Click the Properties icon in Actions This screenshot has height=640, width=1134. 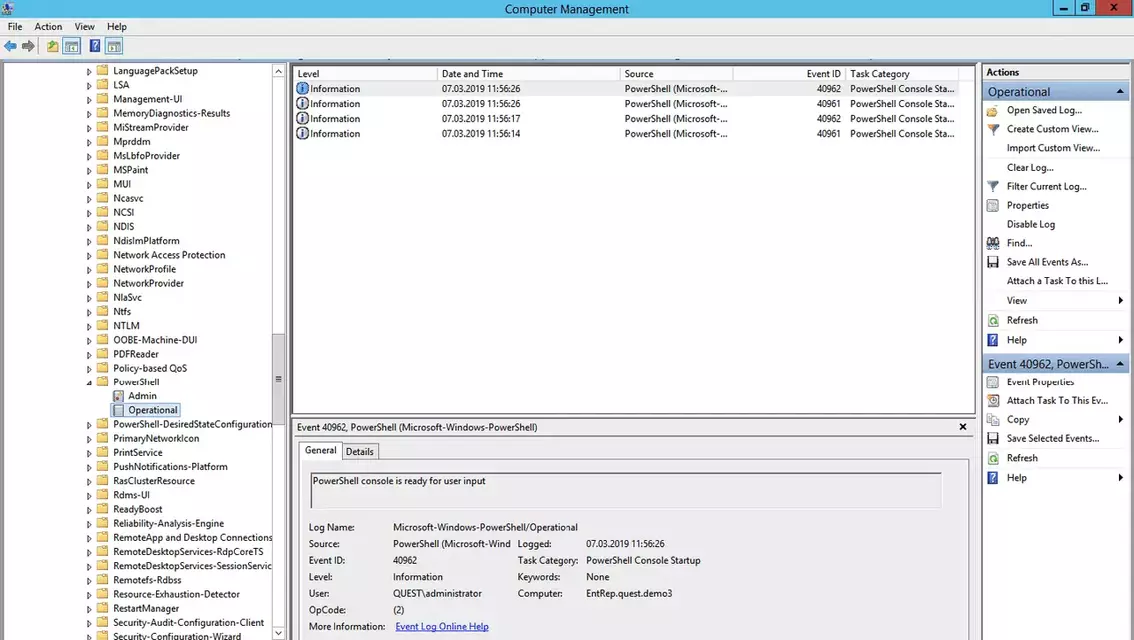pyautogui.click(x=993, y=205)
